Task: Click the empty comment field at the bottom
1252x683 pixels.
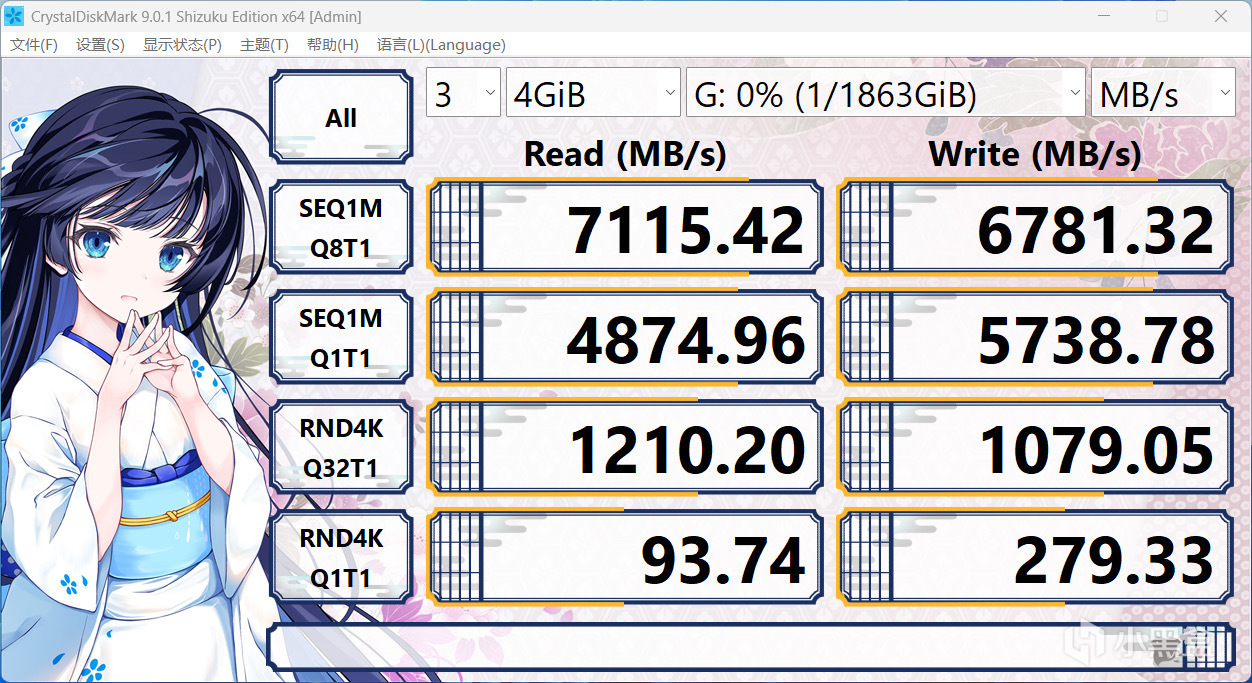Action: pos(751,647)
